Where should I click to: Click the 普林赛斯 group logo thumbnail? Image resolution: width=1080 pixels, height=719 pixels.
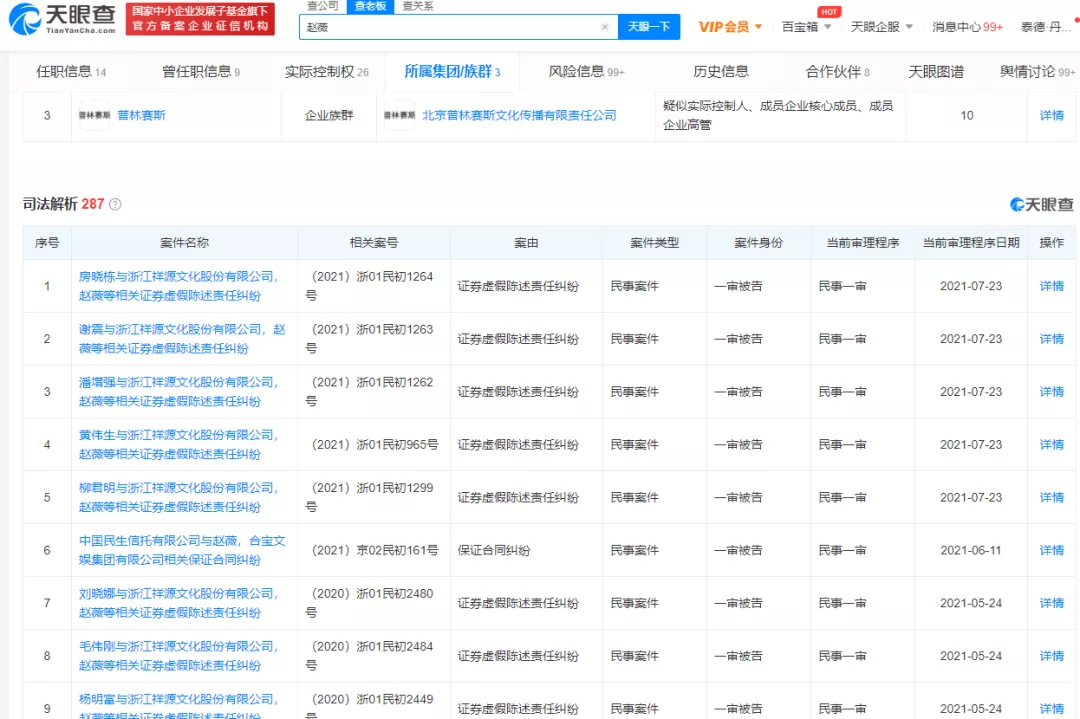[x=94, y=115]
